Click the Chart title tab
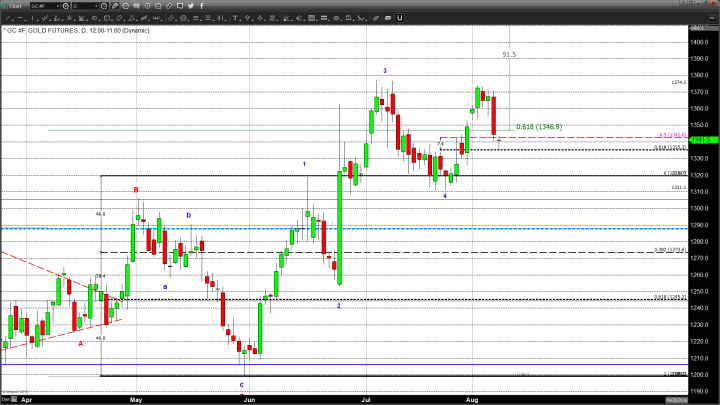This screenshot has width=720, height=405. (20, 6)
